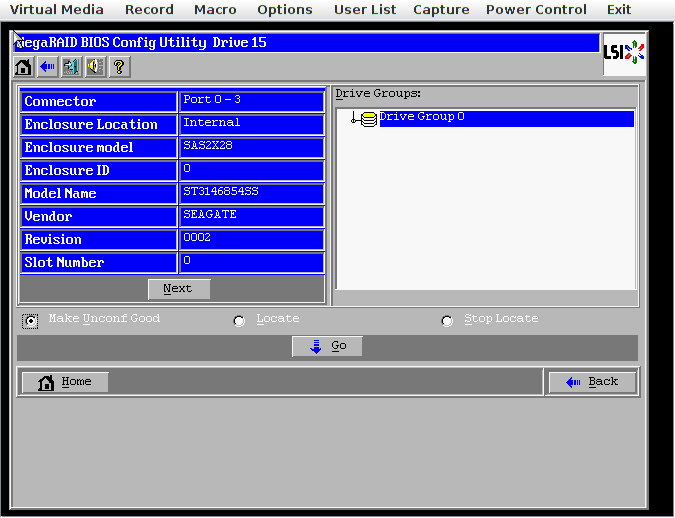Click the blue back arrow toolbar icon
Screen dimensions: 675x518
(x=47, y=67)
